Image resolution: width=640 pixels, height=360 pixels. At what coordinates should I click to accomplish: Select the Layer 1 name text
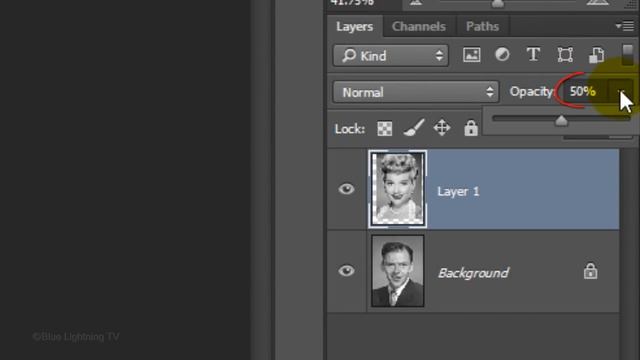[458, 191]
